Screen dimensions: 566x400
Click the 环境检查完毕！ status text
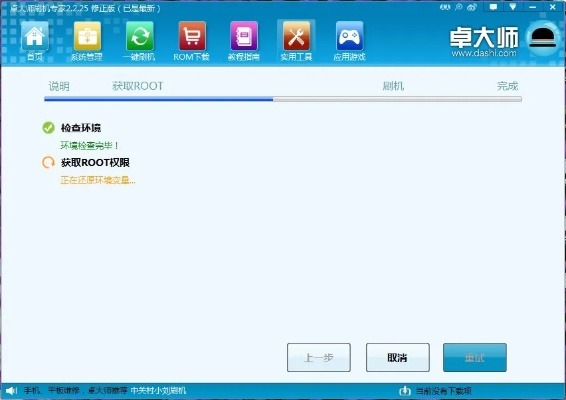89,145
